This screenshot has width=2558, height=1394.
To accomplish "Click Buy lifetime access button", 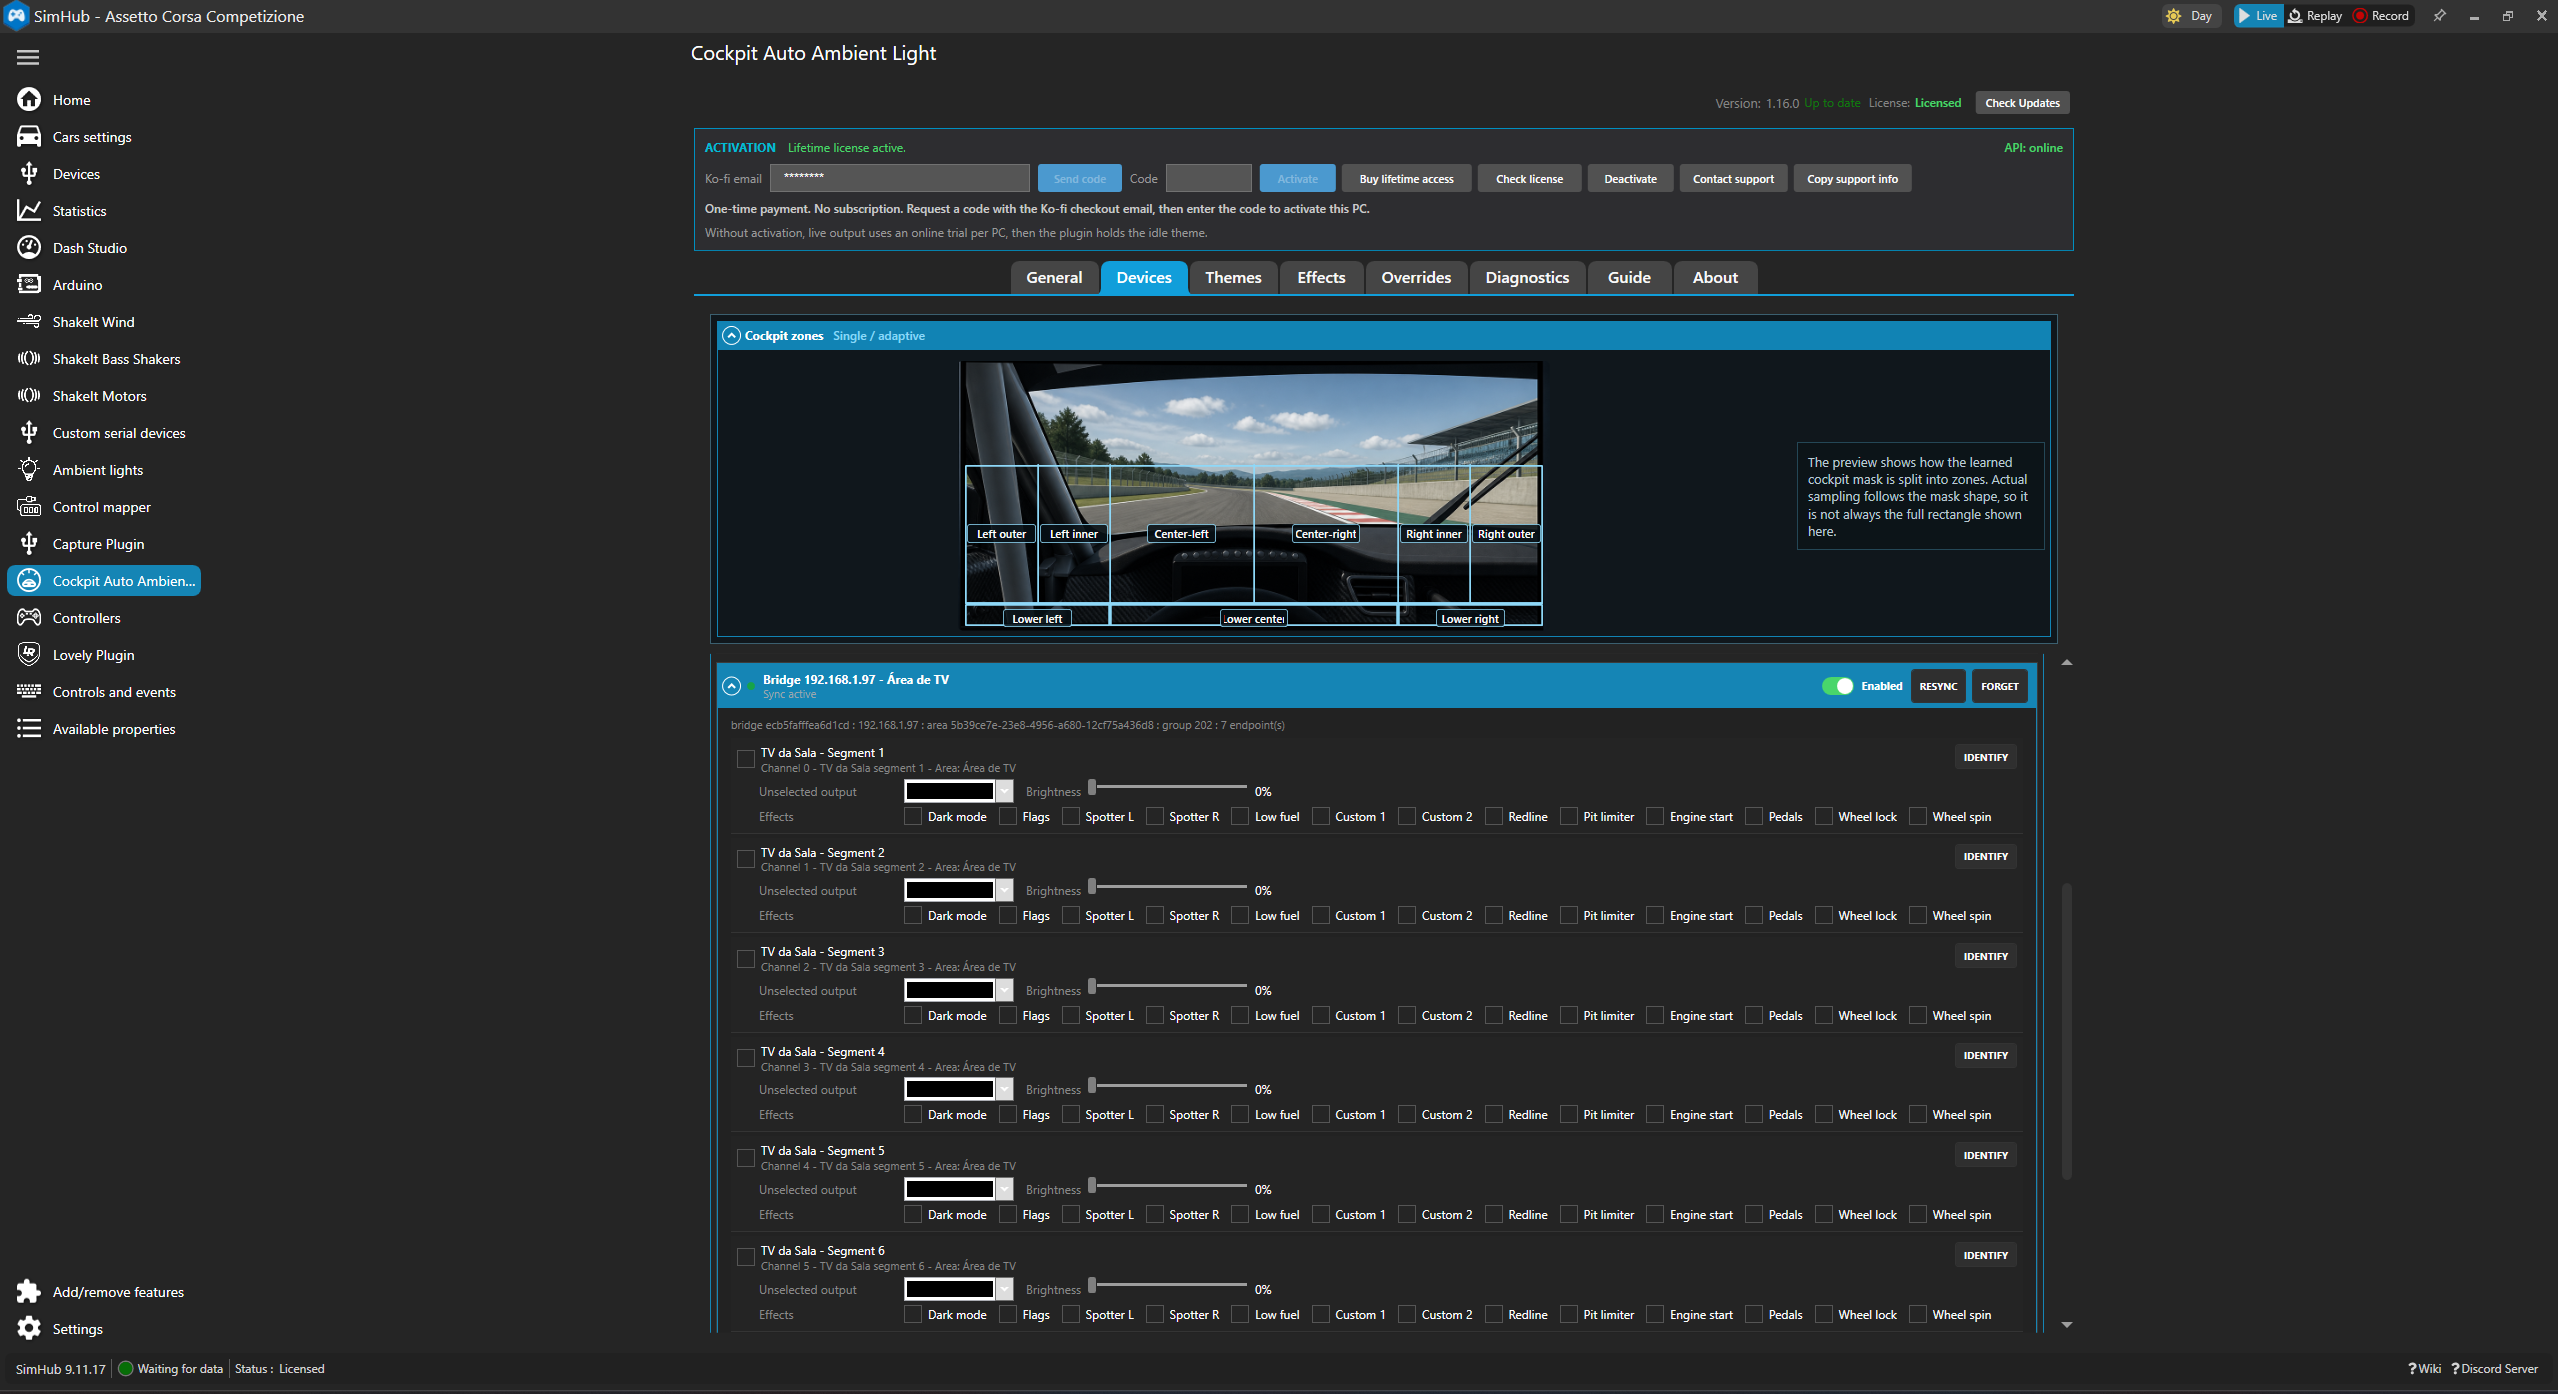I will 1406,179.
